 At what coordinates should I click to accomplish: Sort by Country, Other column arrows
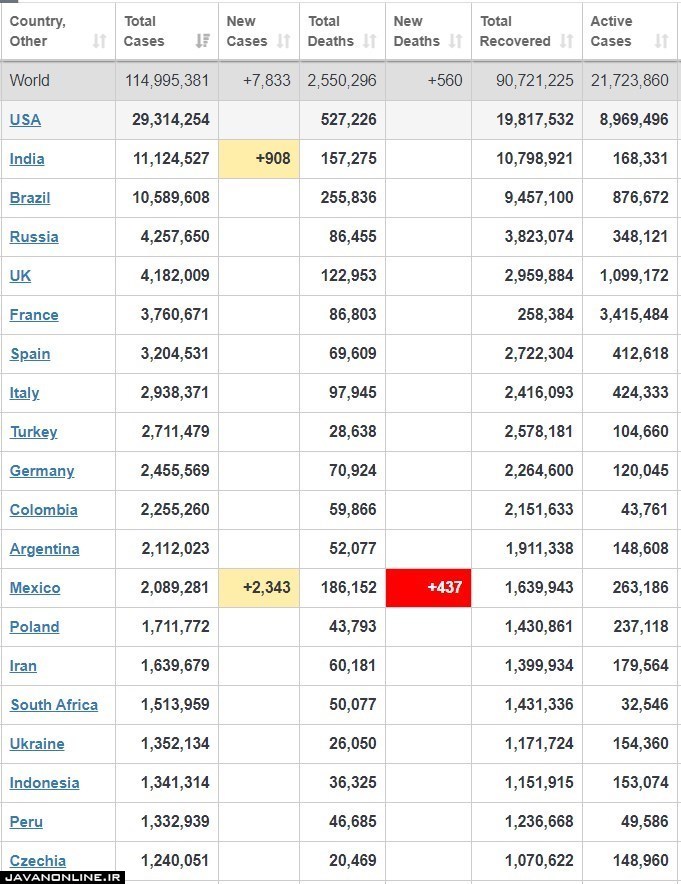99,41
